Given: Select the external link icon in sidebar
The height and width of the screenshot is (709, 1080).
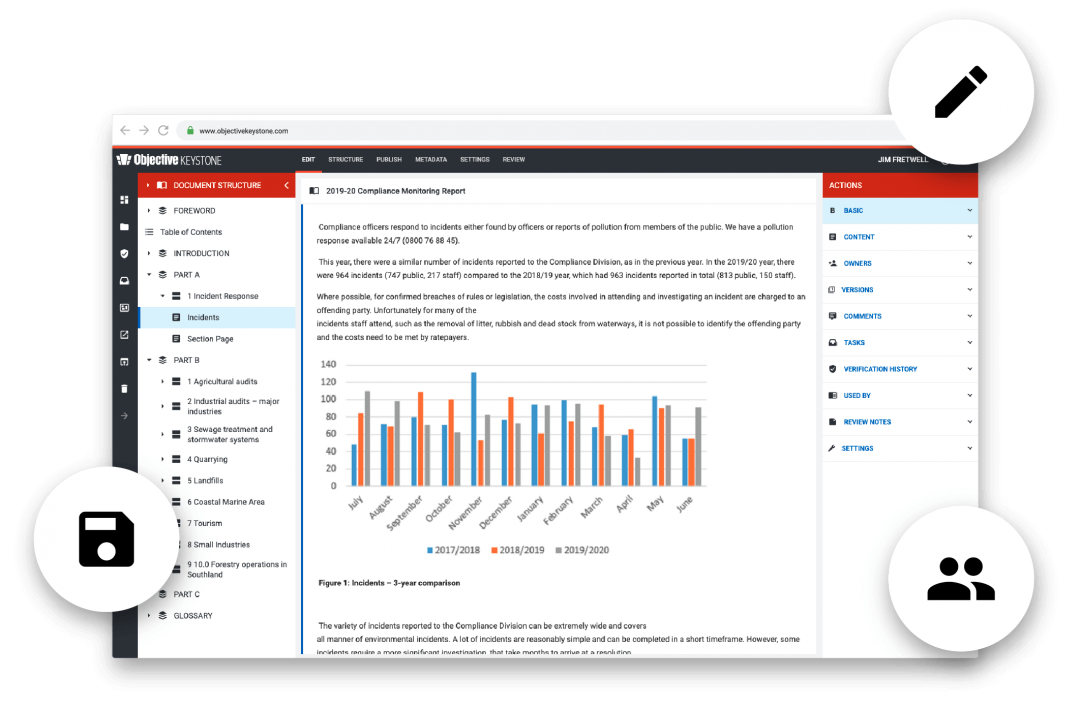Looking at the screenshot, I should (123, 334).
